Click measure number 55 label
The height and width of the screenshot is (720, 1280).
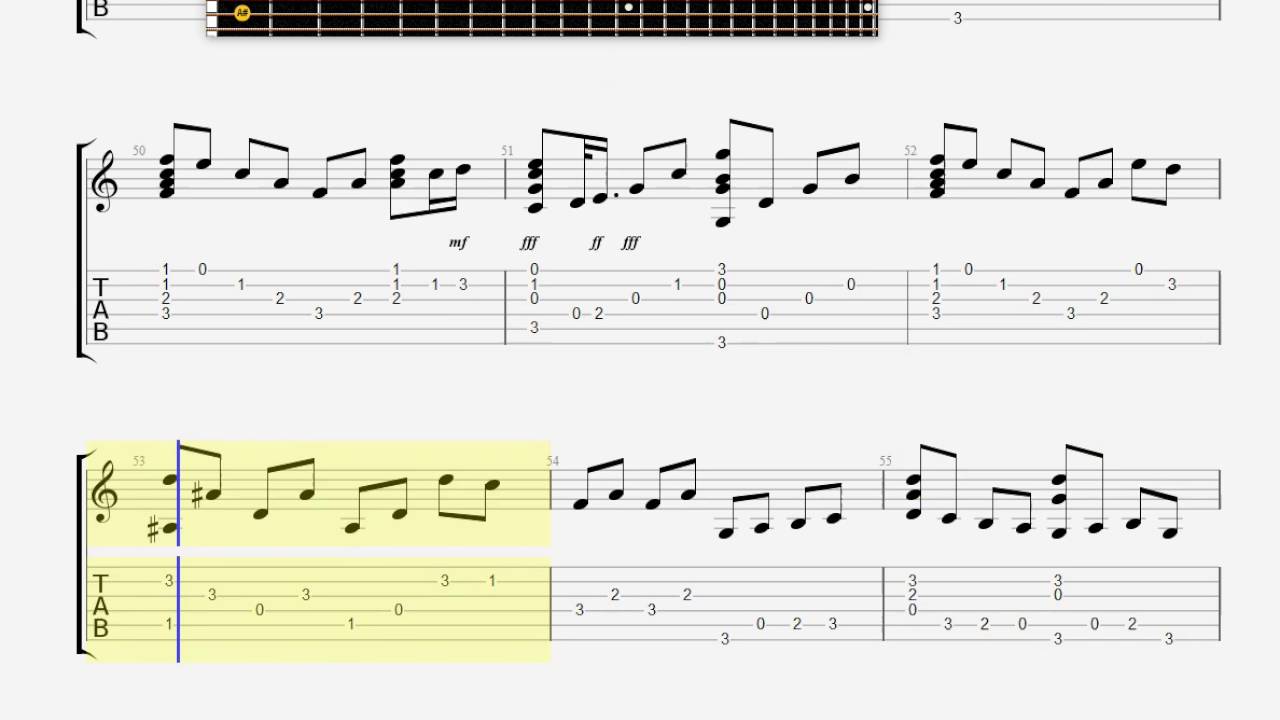click(885, 461)
